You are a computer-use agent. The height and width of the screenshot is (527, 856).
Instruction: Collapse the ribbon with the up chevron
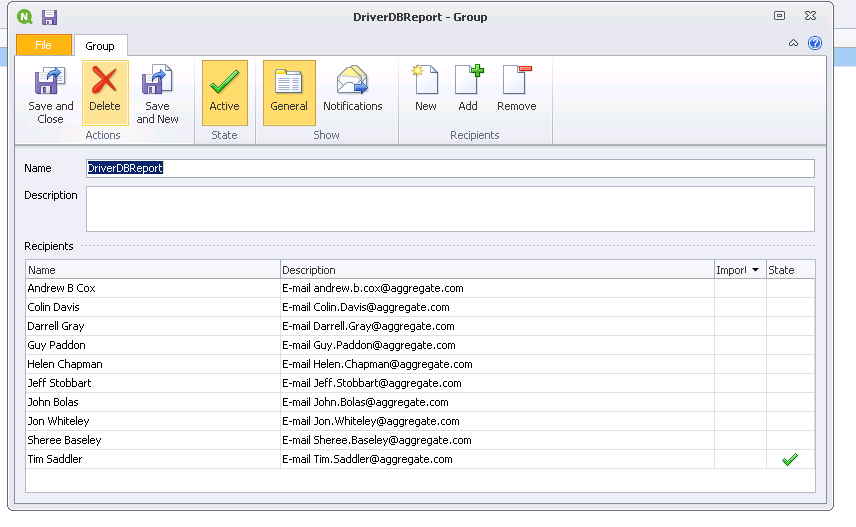793,43
